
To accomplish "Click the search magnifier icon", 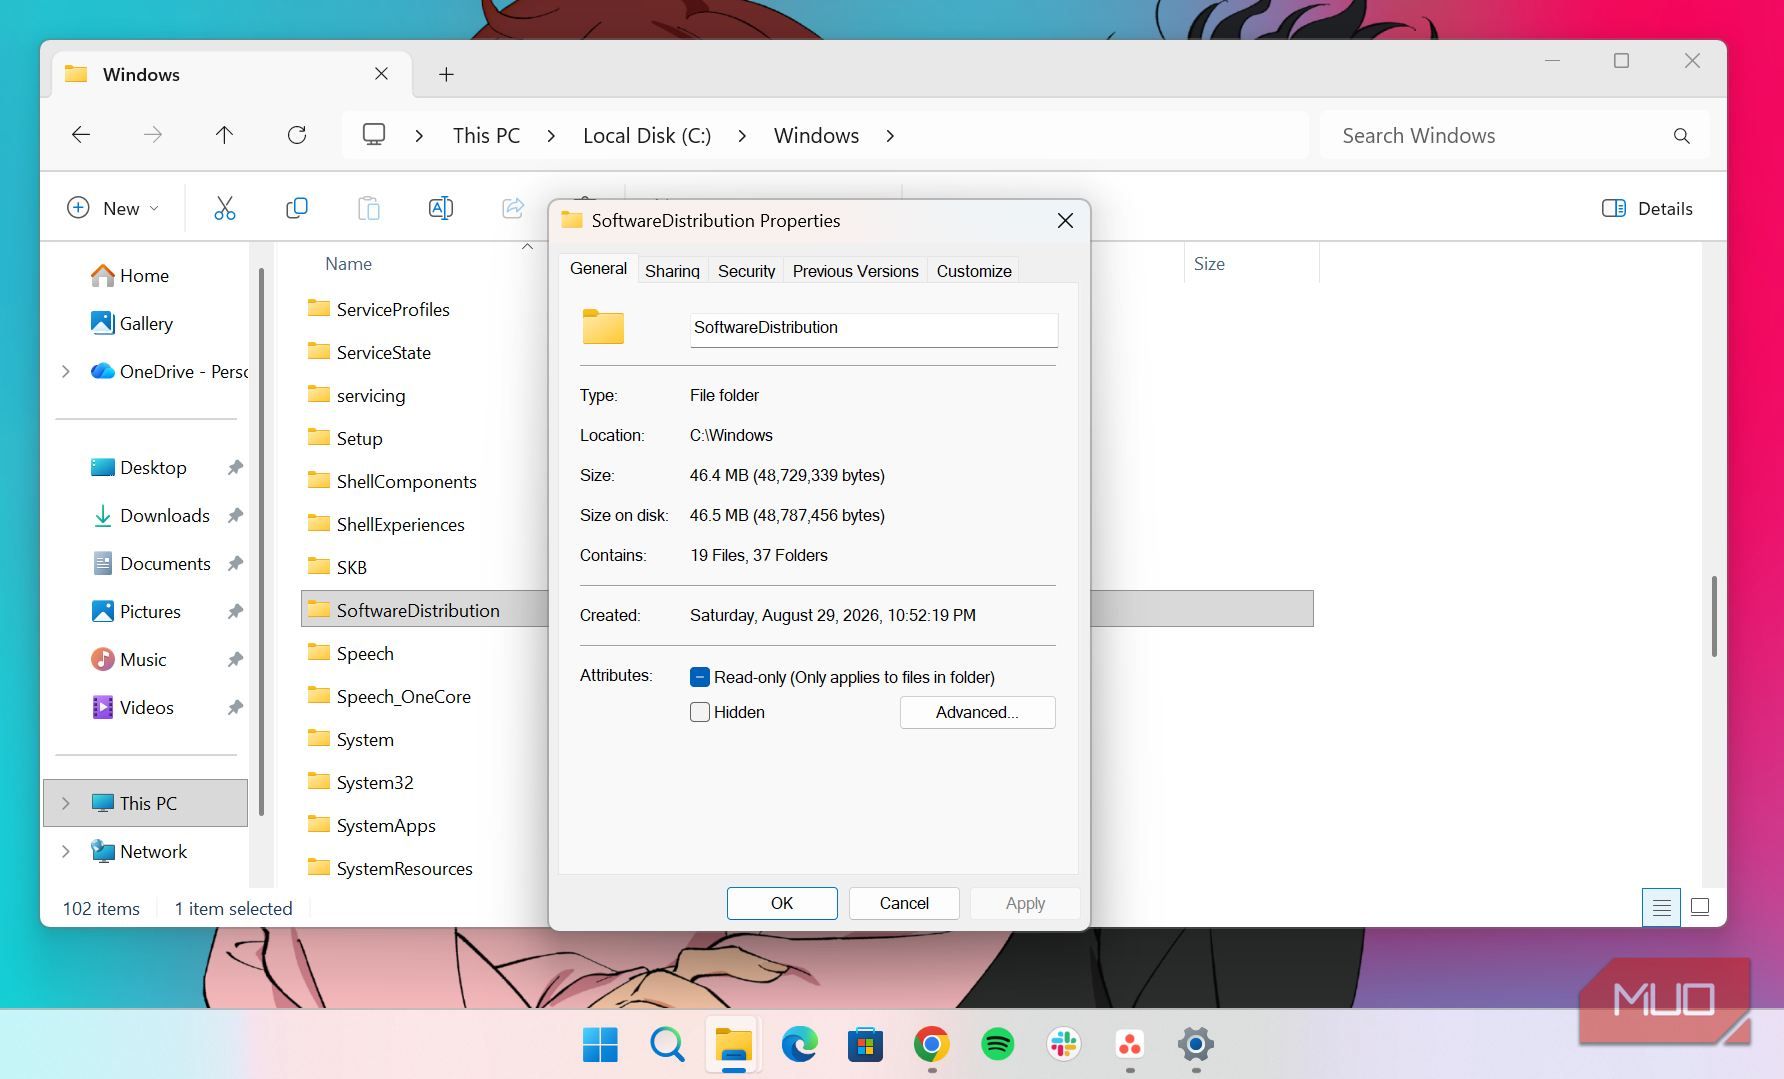I will click(1681, 136).
